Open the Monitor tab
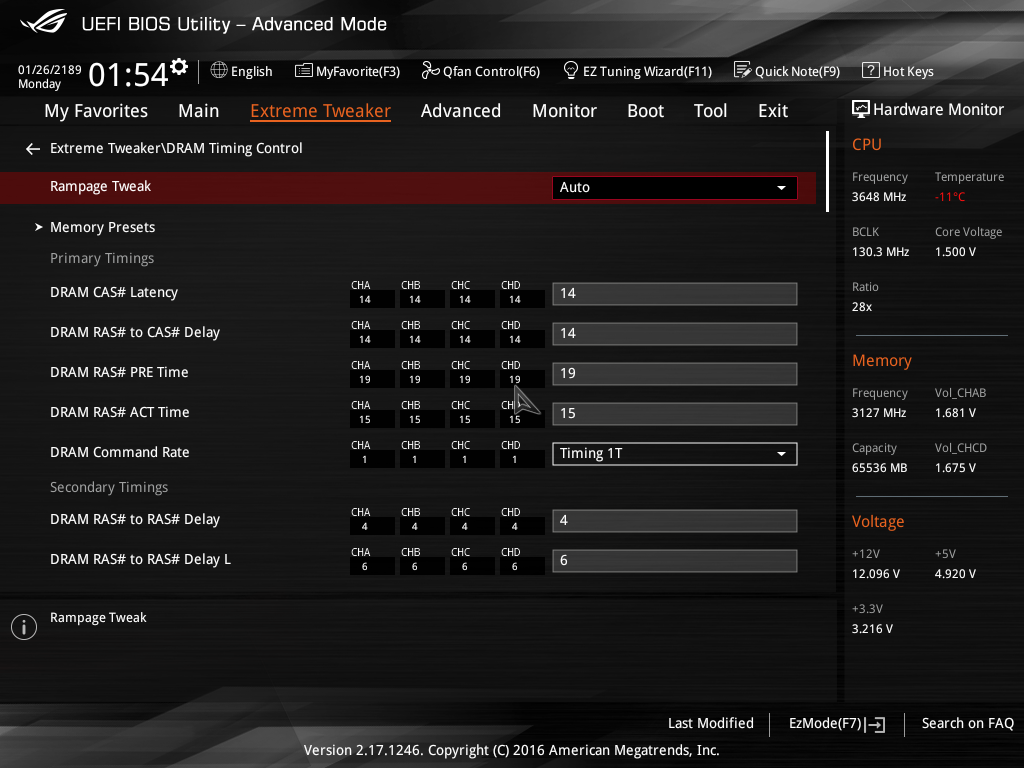The image size is (1024, 768). [x=564, y=111]
